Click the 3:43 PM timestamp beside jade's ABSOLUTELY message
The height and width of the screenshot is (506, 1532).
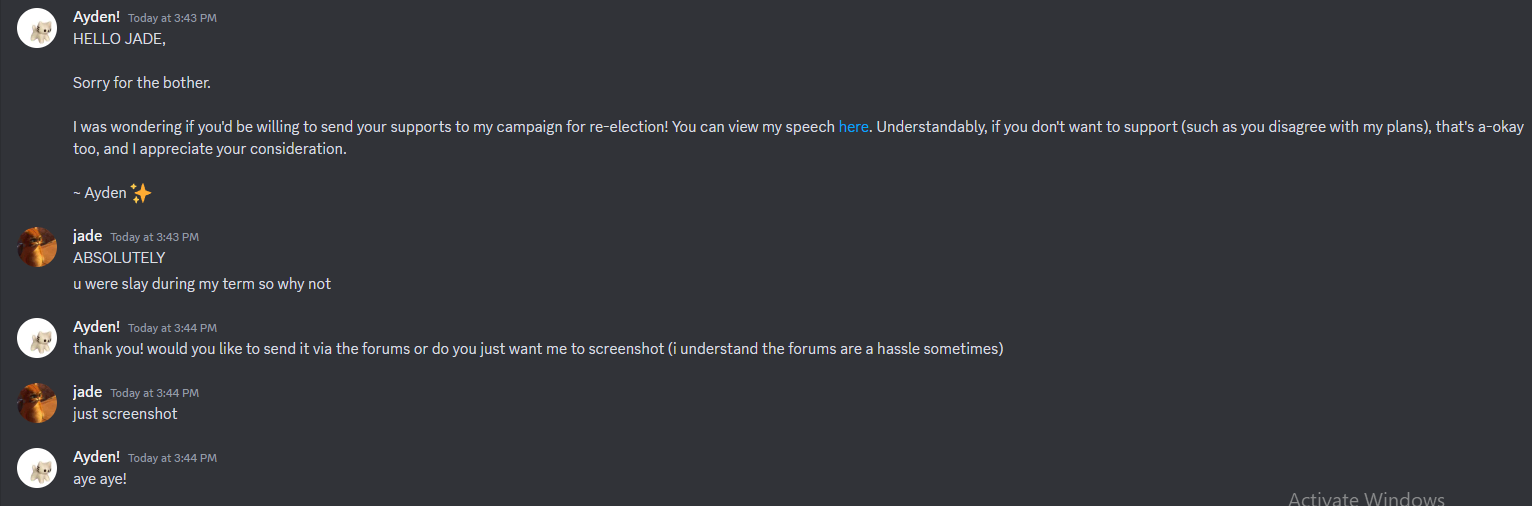click(x=155, y=237)
